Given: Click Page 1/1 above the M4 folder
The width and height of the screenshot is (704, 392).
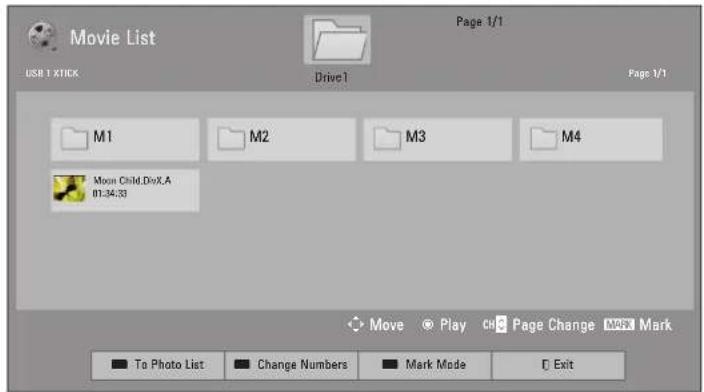Looking at the screenshot, I should point(647,73).
